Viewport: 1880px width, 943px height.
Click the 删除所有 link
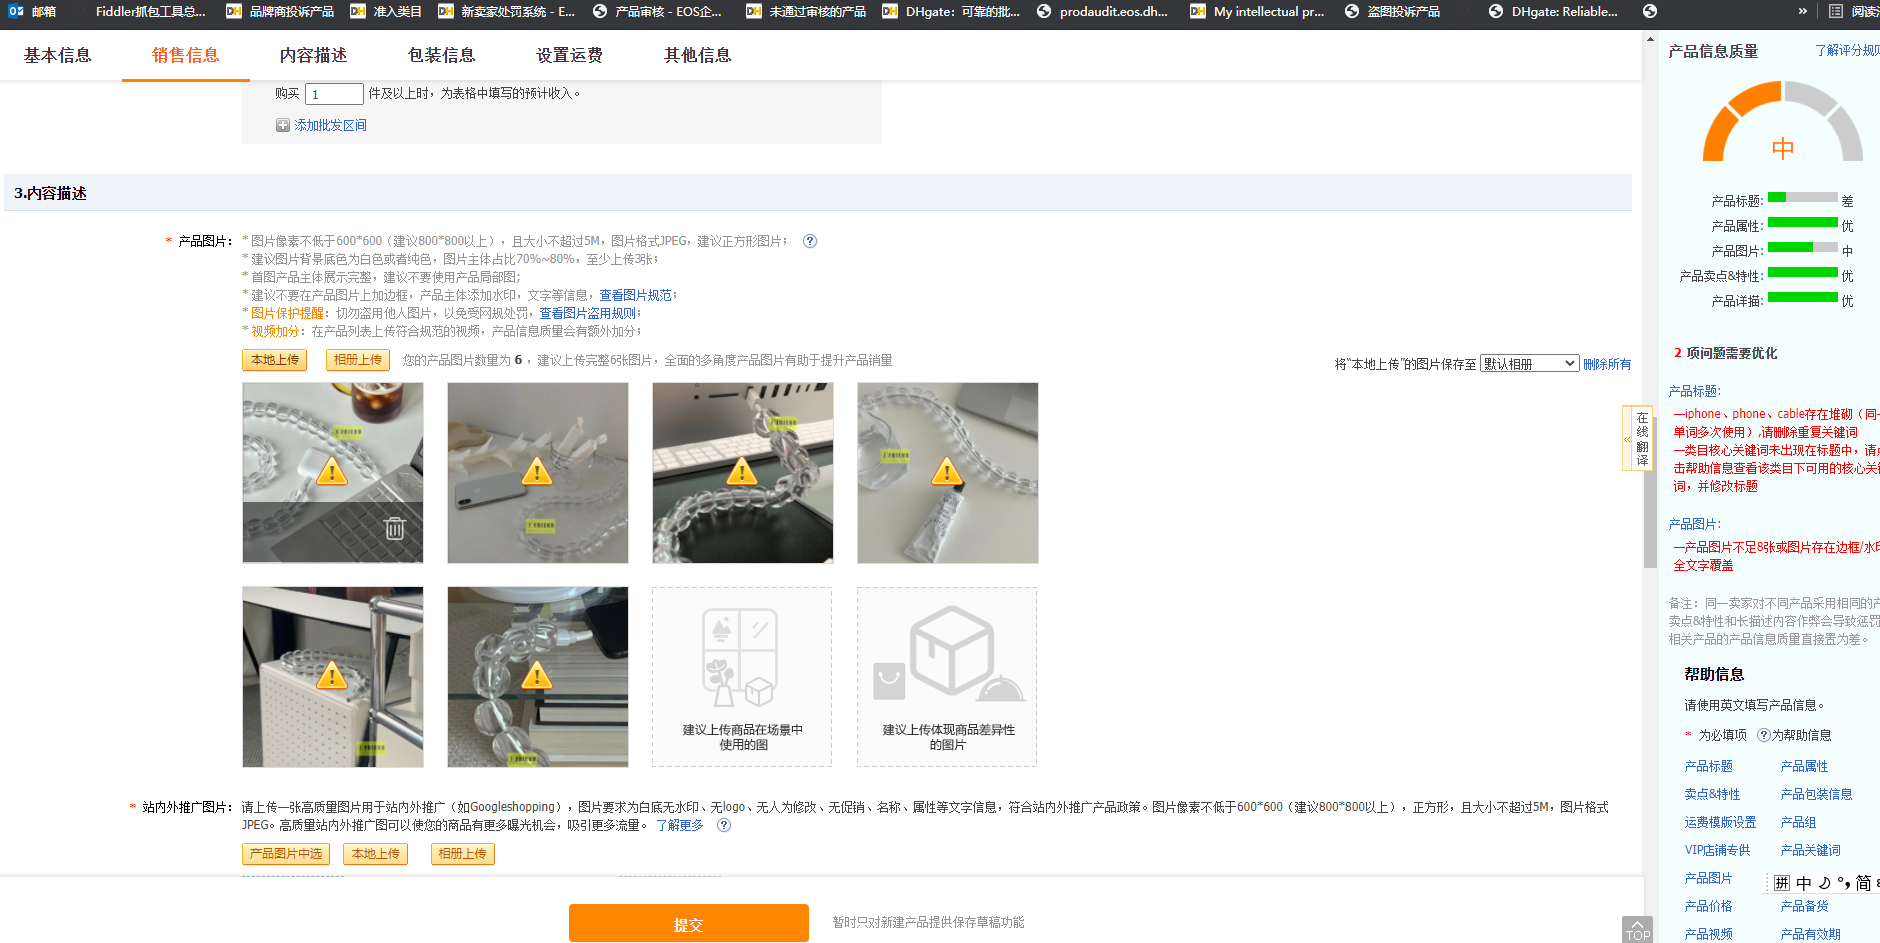1606,364
